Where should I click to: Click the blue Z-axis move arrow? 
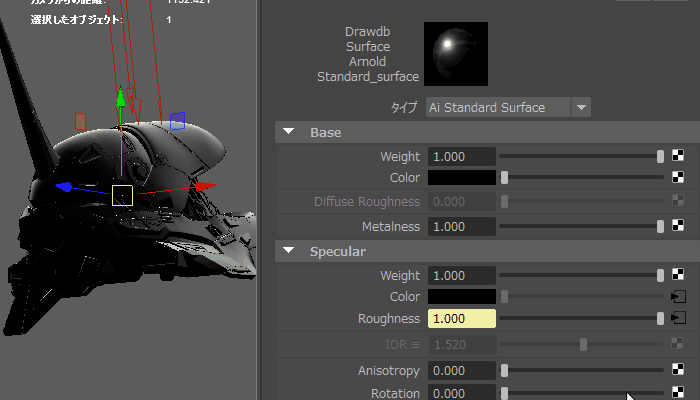(64, 187)
